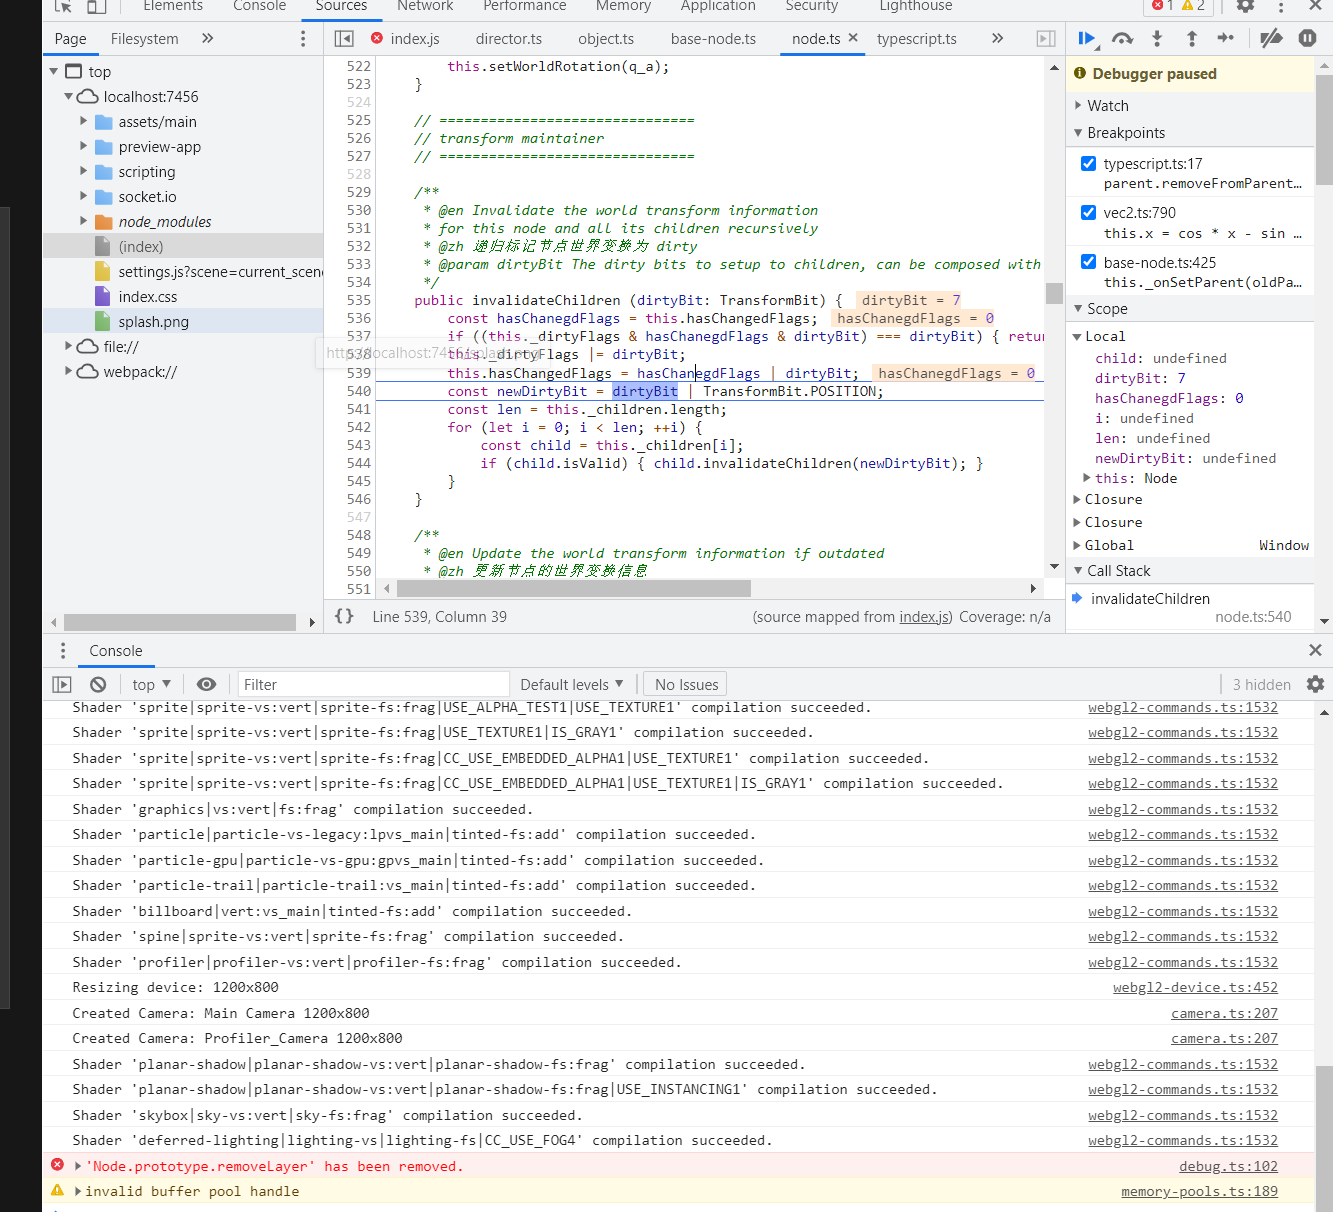Open webgl2-device.ts:452 source link
The height and width of the screenshot is (1212, 1333).
coord(1195,987)
